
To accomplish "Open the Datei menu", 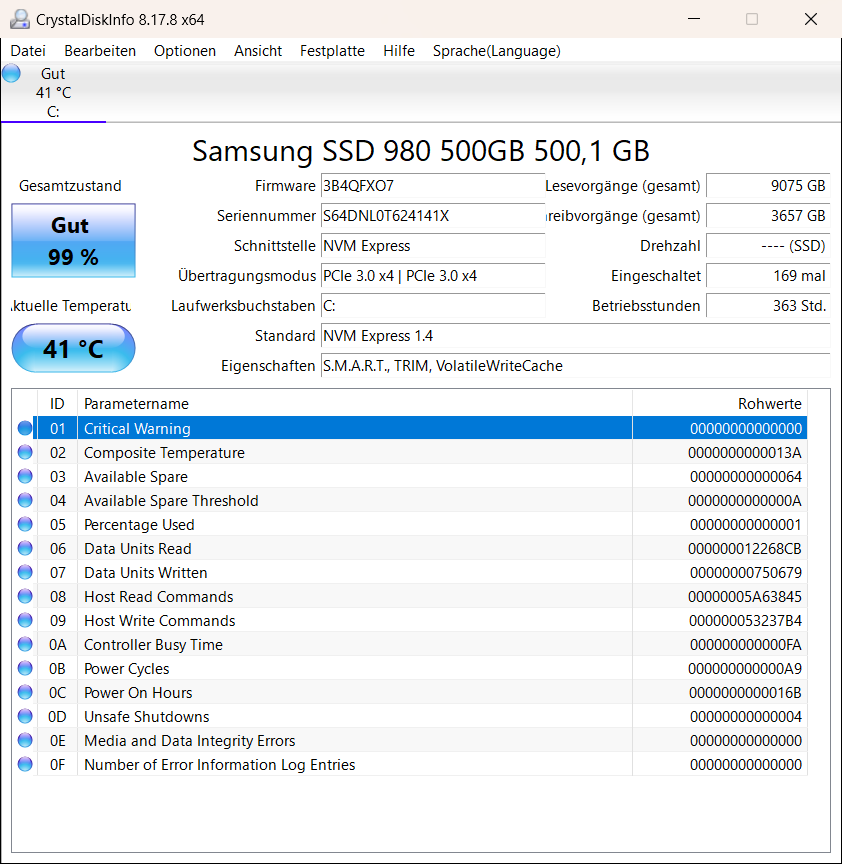I will (x=28, y=51).
